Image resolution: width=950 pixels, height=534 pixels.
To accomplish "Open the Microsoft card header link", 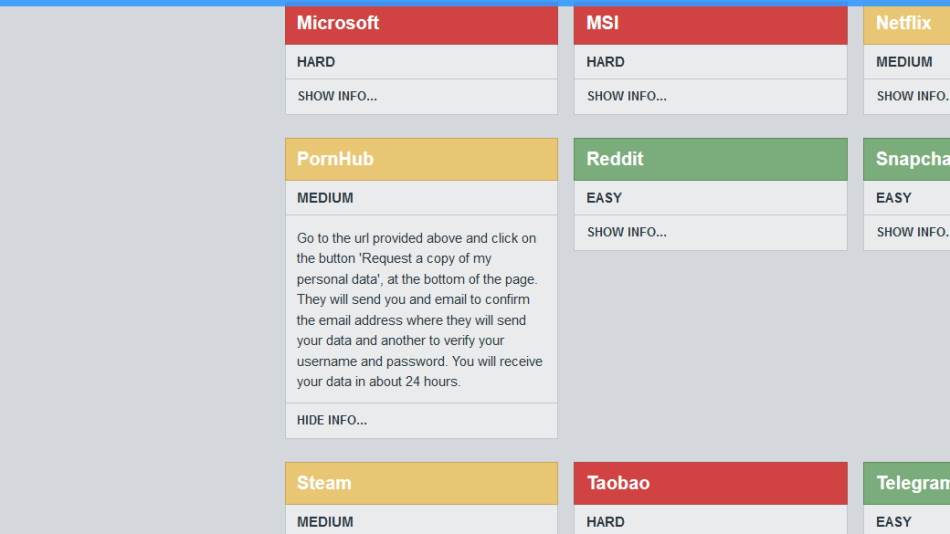I will (x=338, y=23).
